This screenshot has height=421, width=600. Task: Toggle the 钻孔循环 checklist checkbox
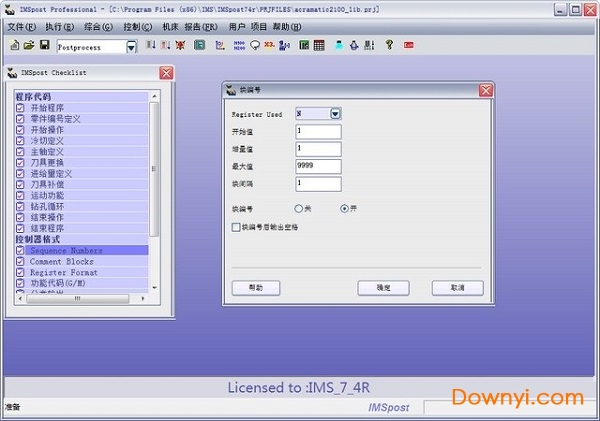coord(20,207)
